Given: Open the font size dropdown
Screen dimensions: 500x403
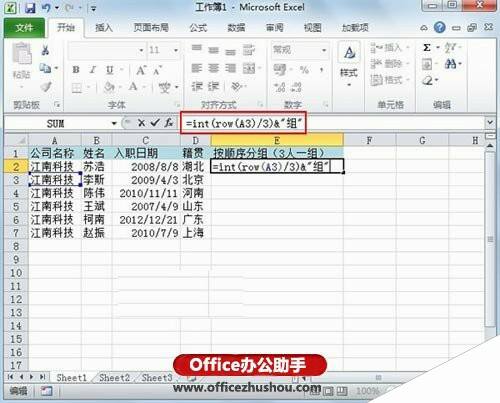Looking at the screenshot, I should point(176,50).
